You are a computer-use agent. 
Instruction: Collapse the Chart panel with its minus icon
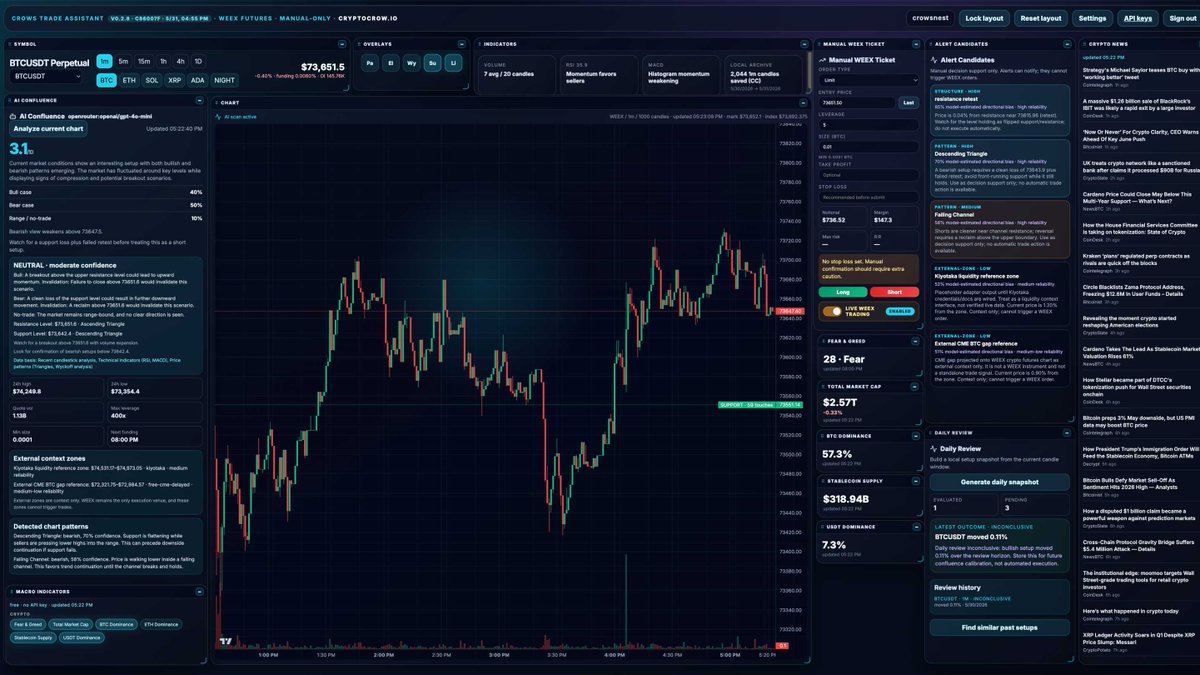802,102
